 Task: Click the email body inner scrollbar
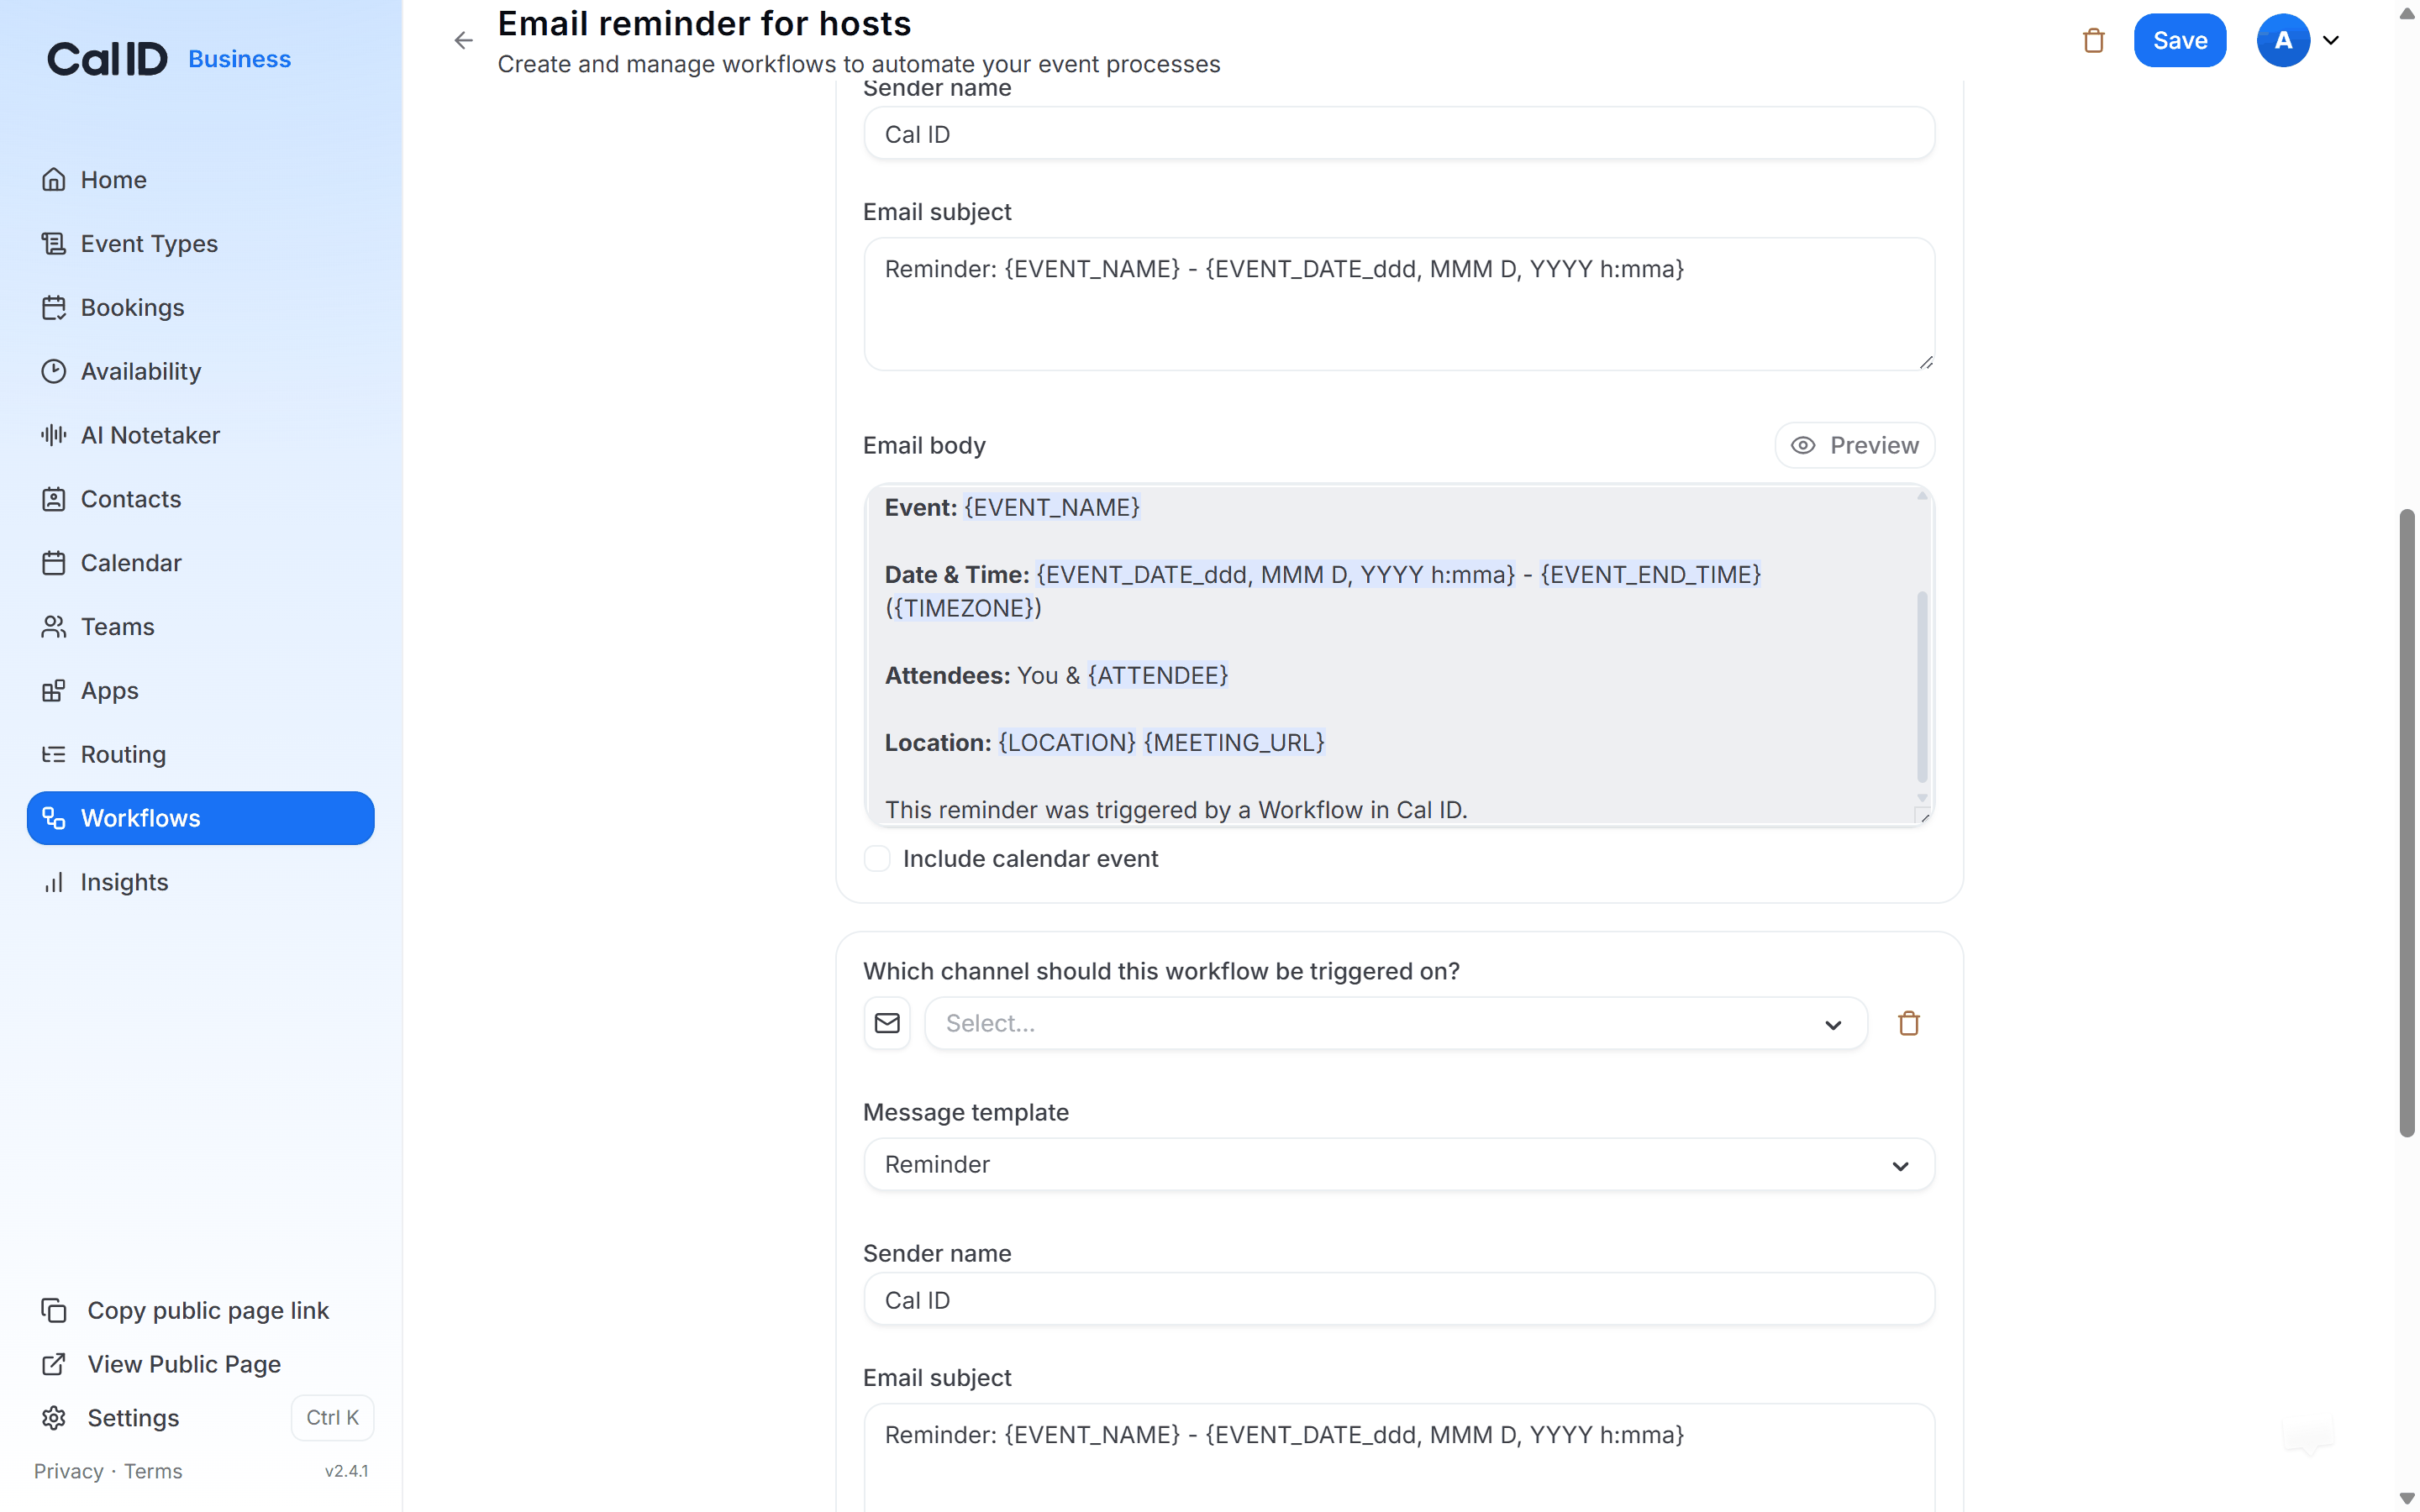1921,687
